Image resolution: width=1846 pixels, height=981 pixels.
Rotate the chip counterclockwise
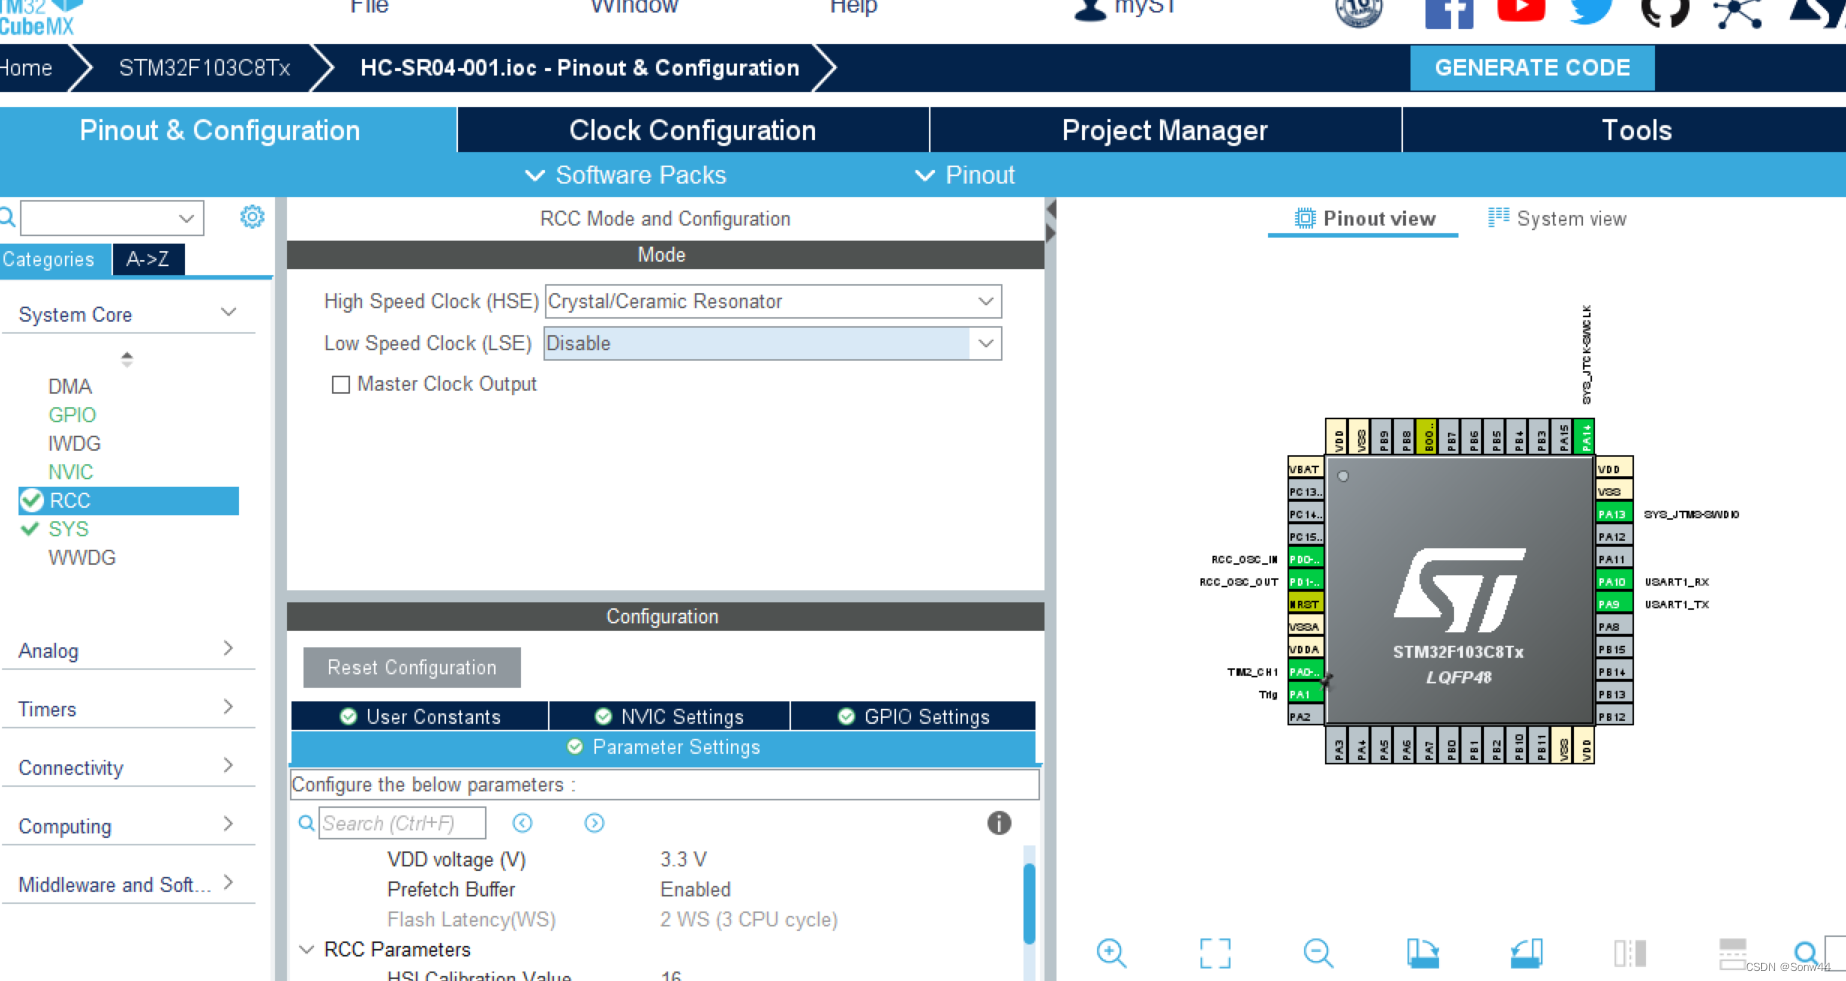point(1526,953)
